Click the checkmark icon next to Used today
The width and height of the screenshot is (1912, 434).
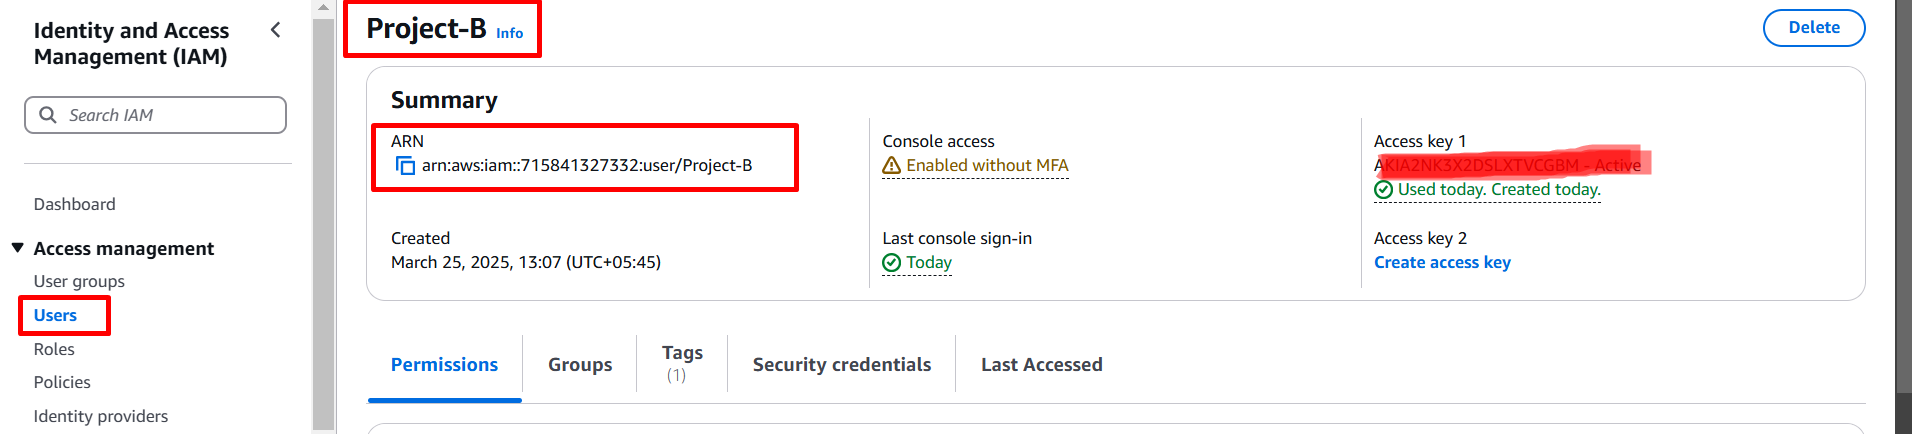tap(1384, 190)
